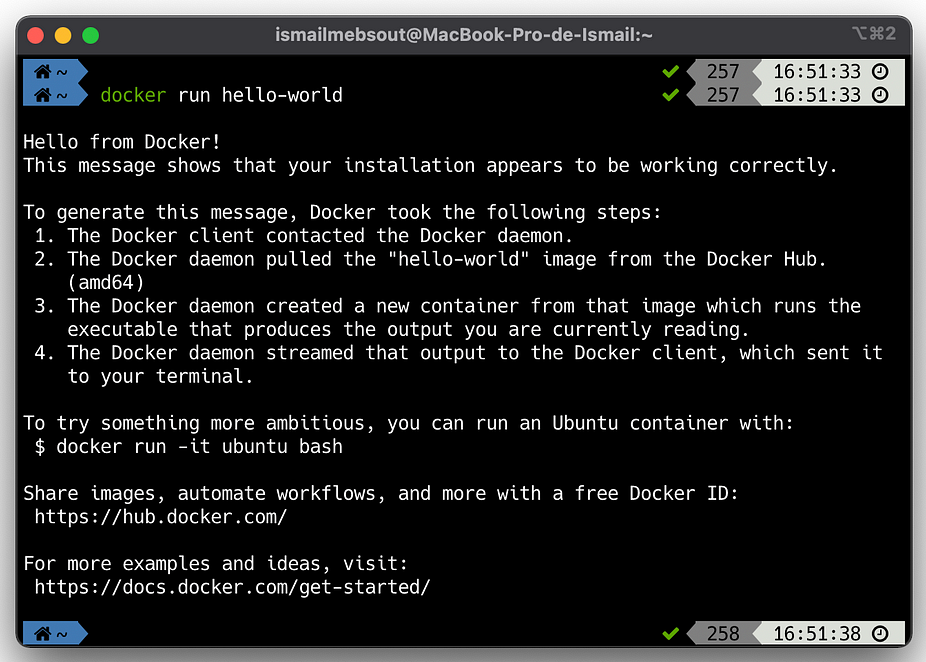Click the 'docker run -it ubuntu bash' example text
This screenshot has width=926, height=662.
click(199, 446)
